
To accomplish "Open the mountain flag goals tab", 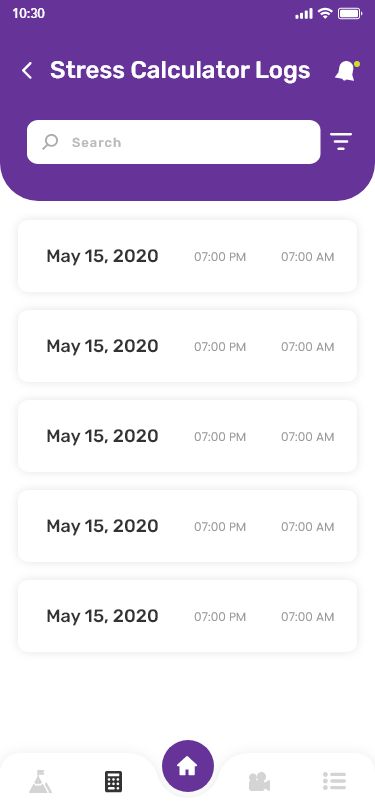I will 40,781.
